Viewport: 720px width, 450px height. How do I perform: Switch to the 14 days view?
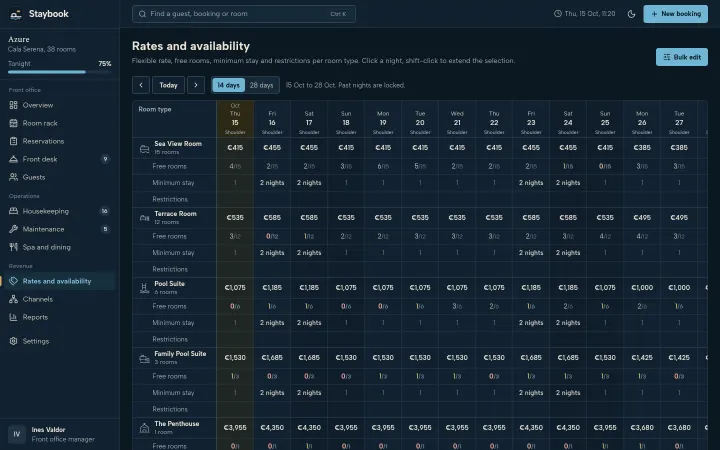point(228,85)
